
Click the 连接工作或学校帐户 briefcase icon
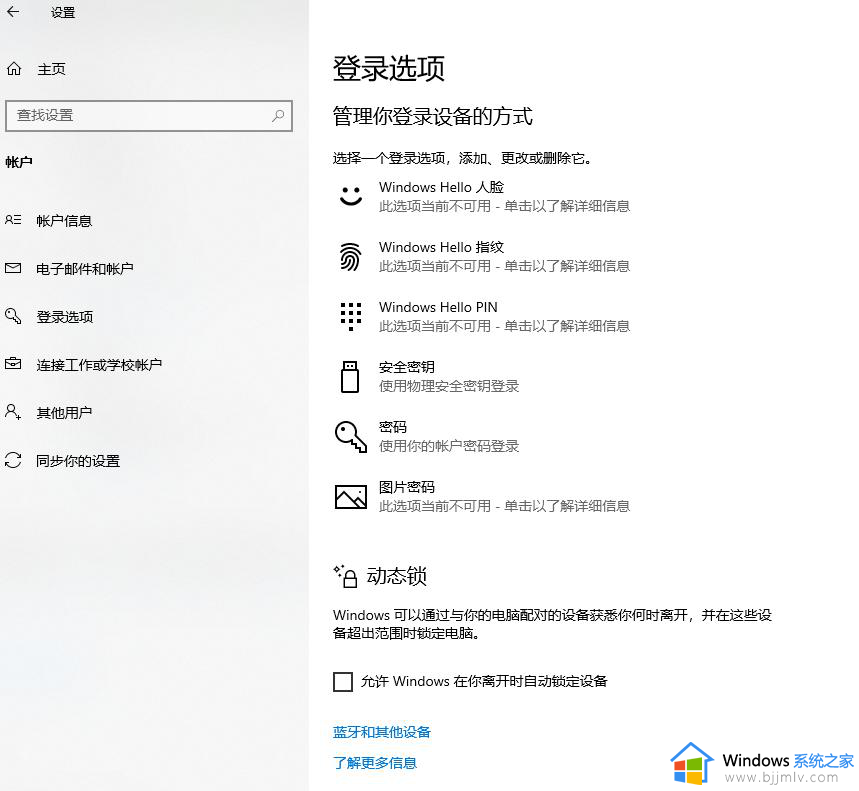pyautogui.click(x=13, y=363)
